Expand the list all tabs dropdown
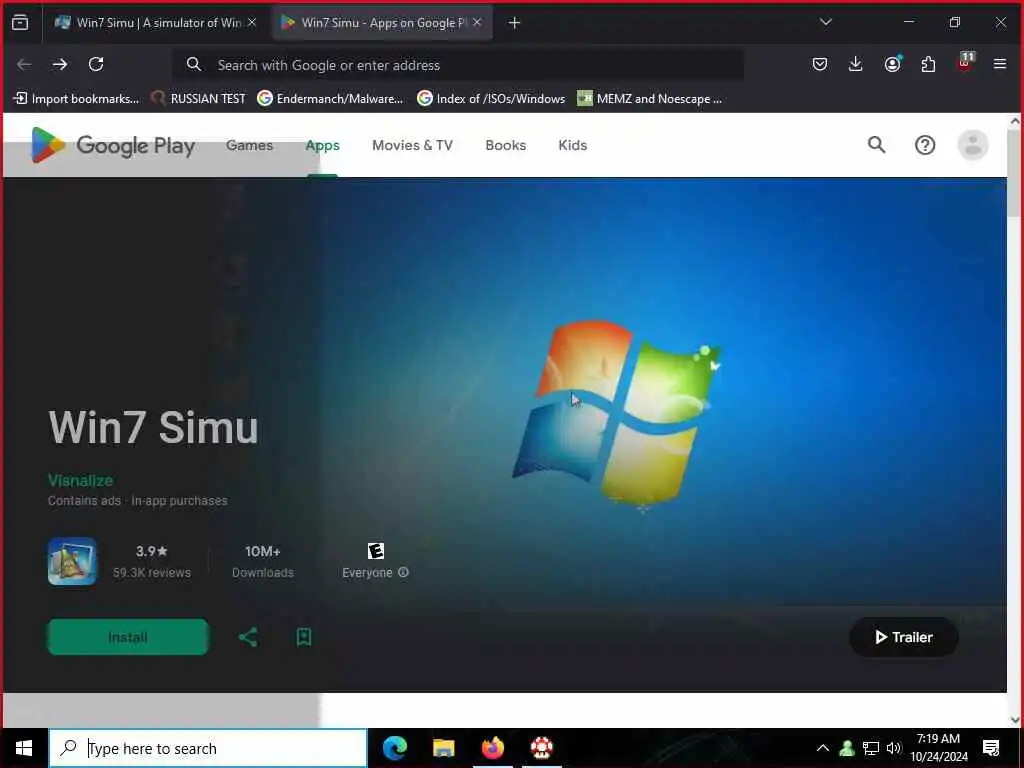The height and width of the screenshot is (768, 1024). click(825, 22)
